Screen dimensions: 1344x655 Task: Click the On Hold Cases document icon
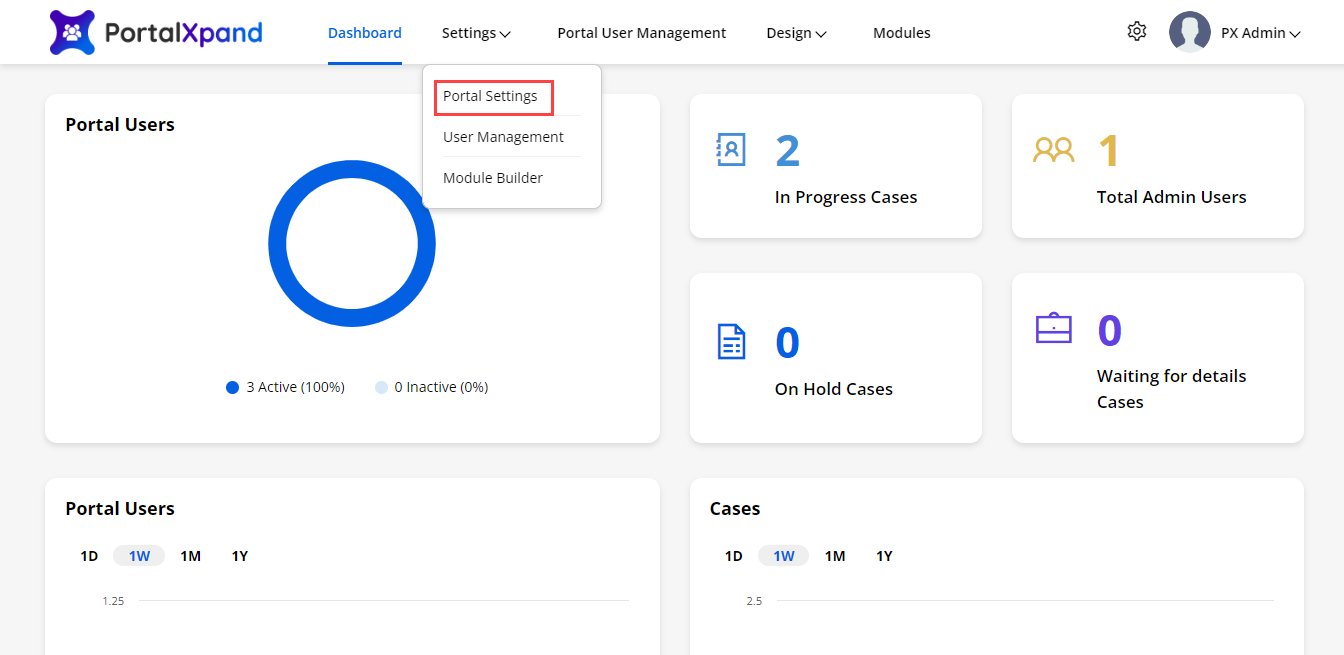(x=731, y=342)
